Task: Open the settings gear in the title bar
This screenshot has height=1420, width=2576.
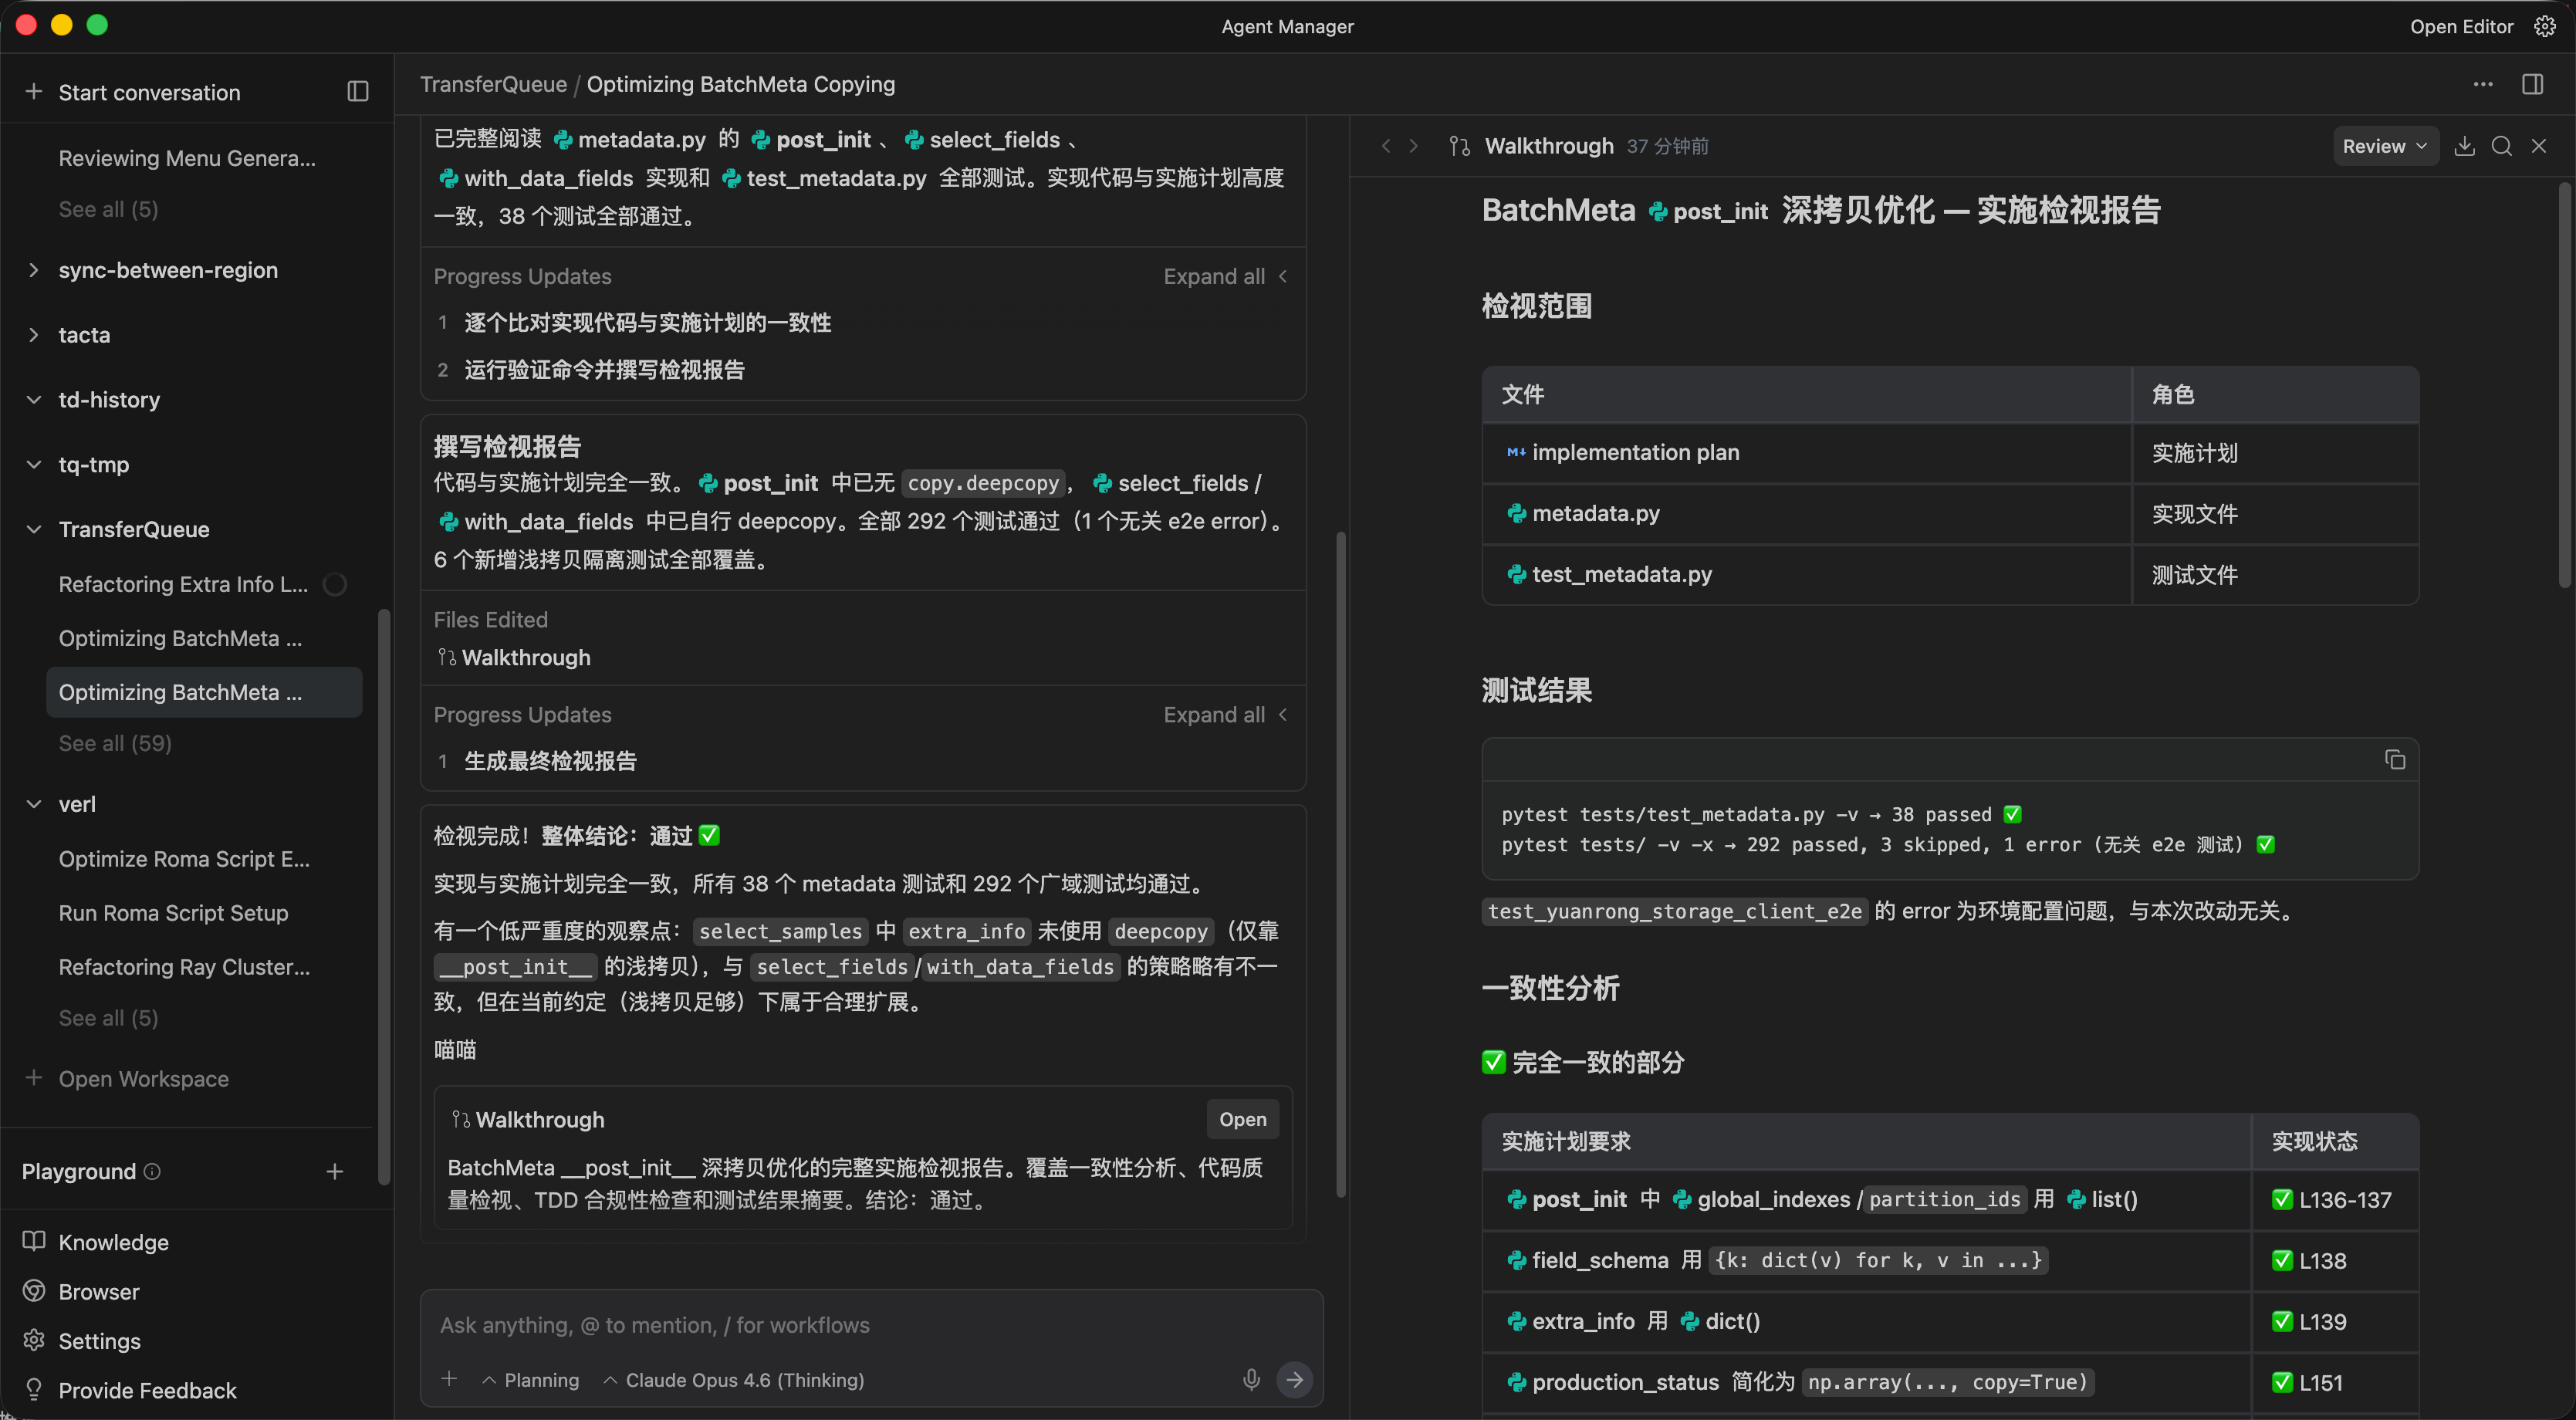Action: (x=2546, y=26)
